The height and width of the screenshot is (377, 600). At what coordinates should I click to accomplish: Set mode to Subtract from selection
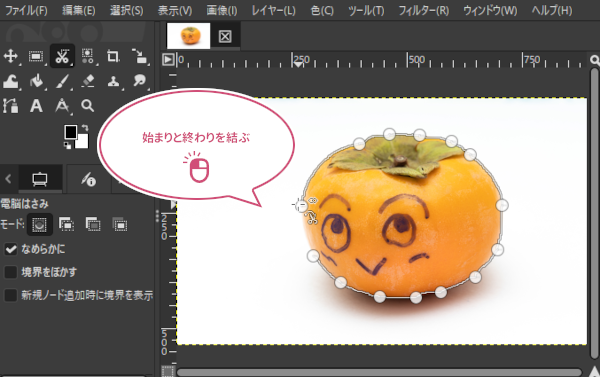(93, 224)
